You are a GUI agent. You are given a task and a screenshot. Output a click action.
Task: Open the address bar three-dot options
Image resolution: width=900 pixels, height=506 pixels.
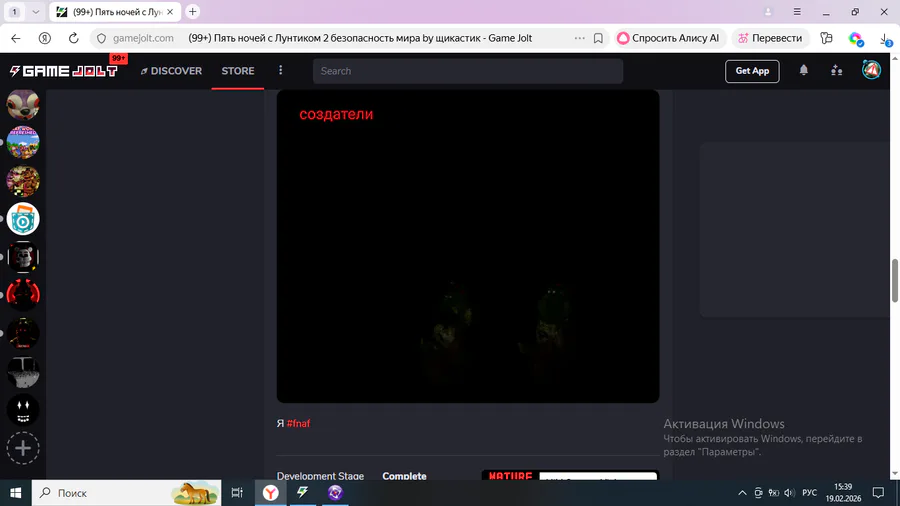[x=580, y=38]
